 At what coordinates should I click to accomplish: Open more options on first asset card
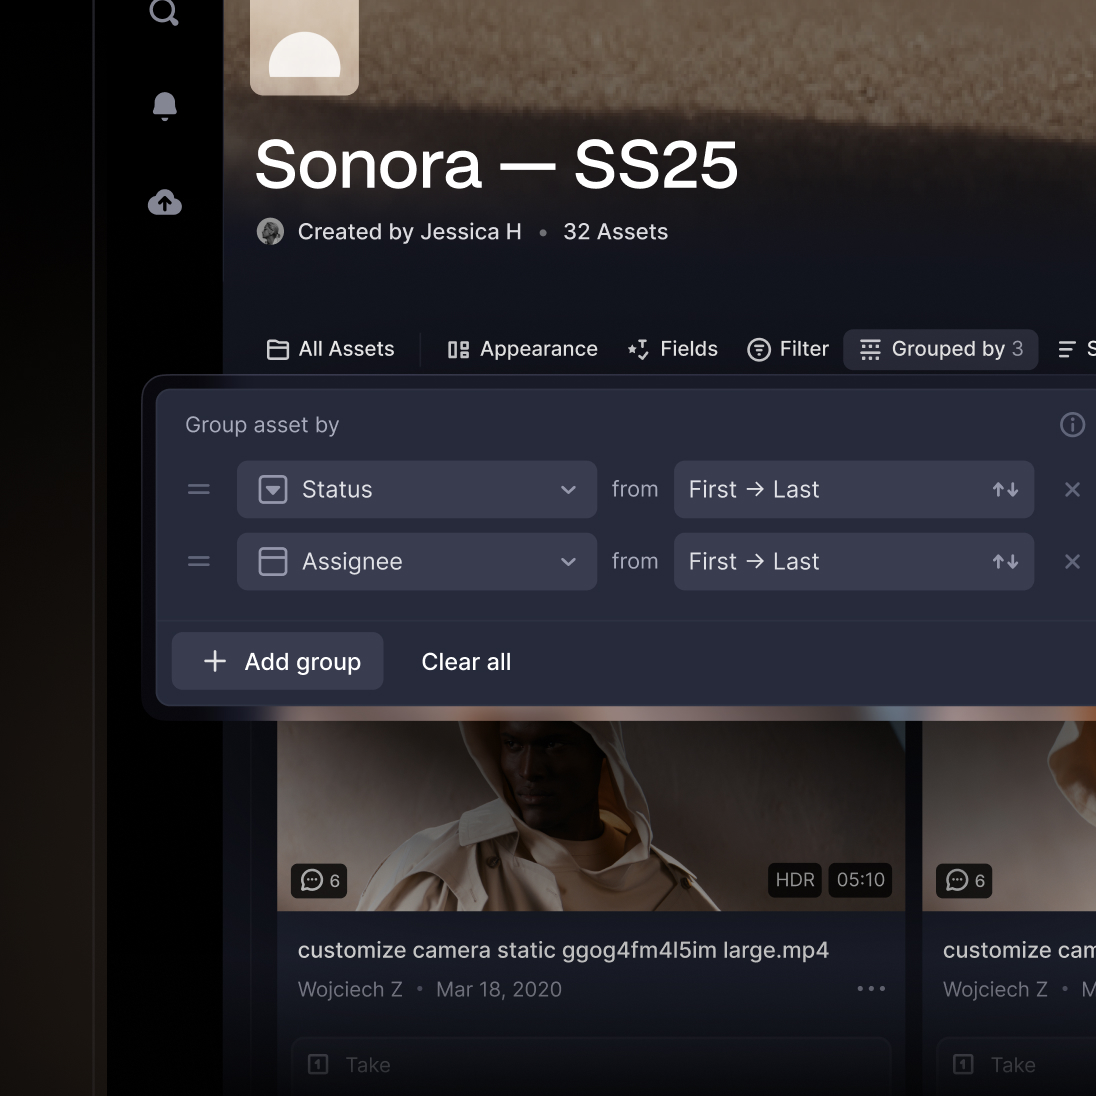click(871, 988)
